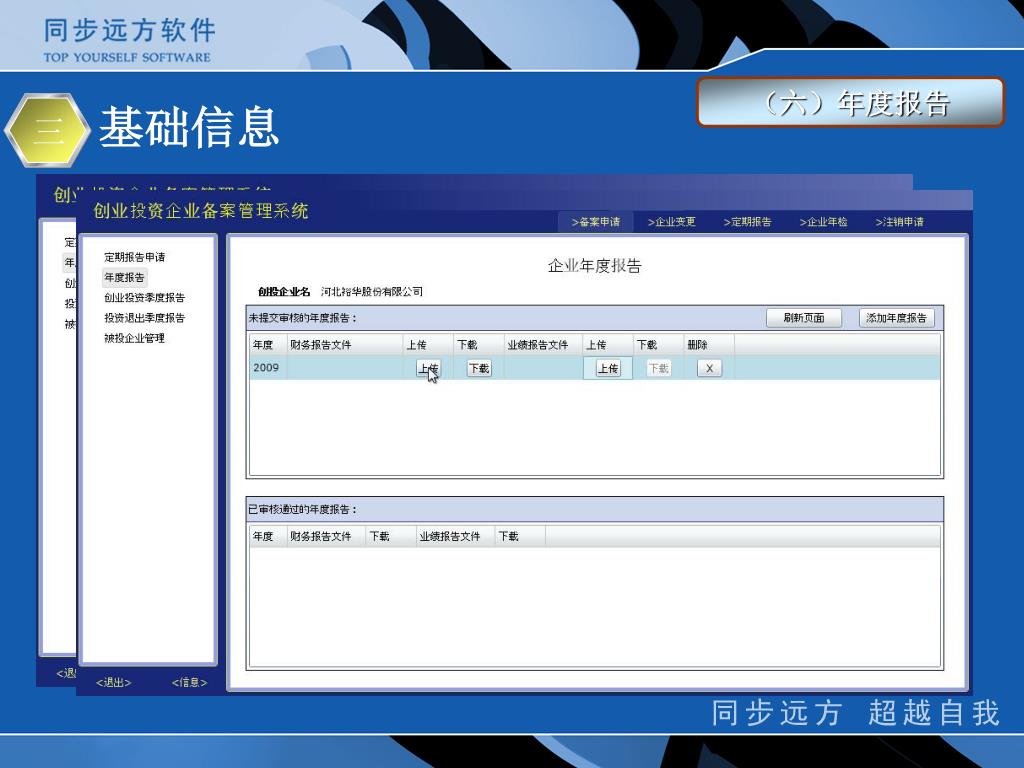Select 定期报告申请 in the sidebar

(x=135, y=257)
